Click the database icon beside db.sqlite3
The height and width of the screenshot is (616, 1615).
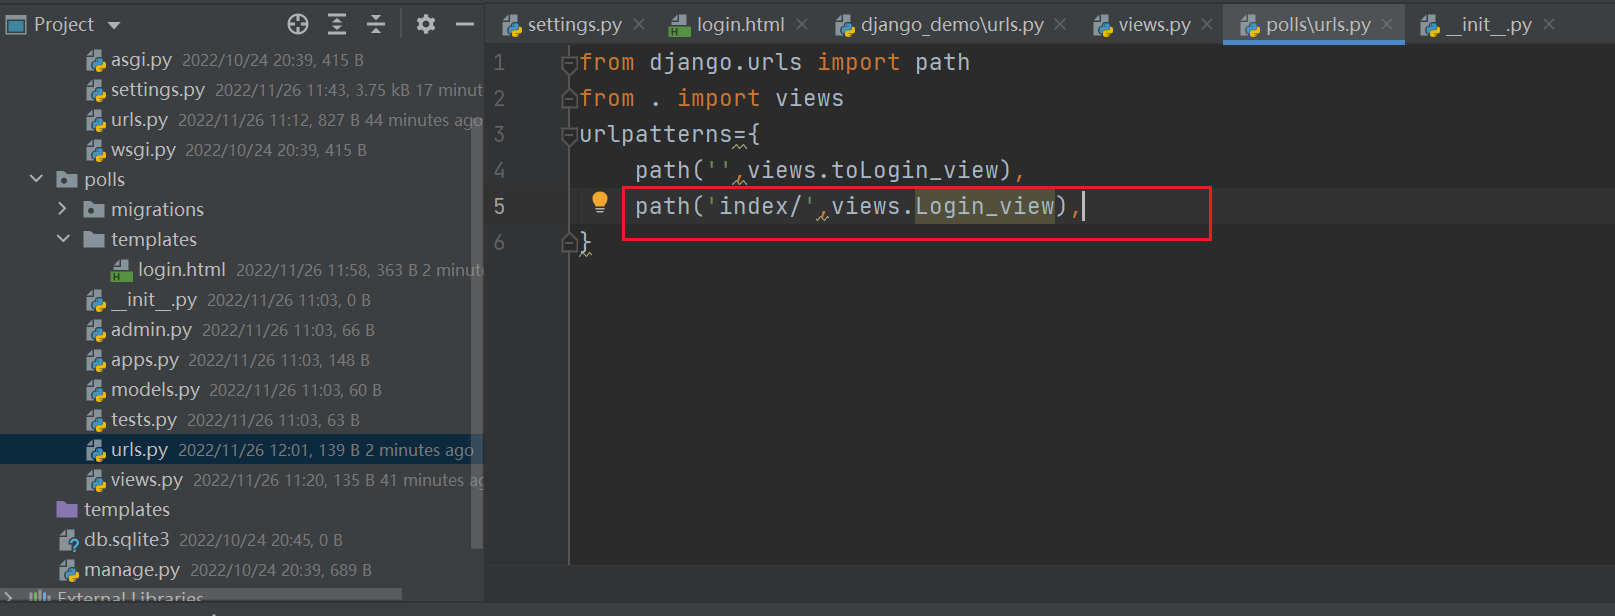pos(69,541)
